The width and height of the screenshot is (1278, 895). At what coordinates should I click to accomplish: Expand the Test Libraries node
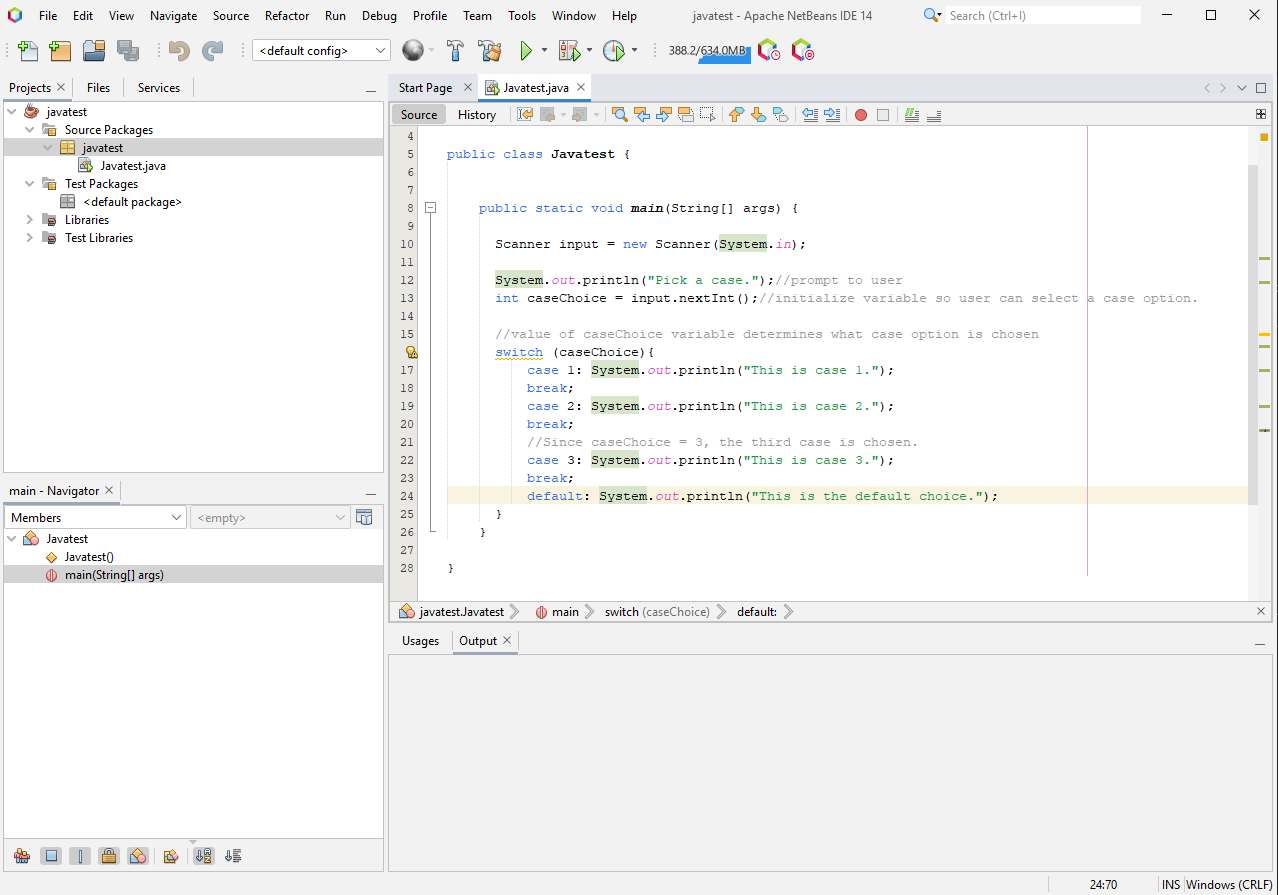tap(29, 238)
